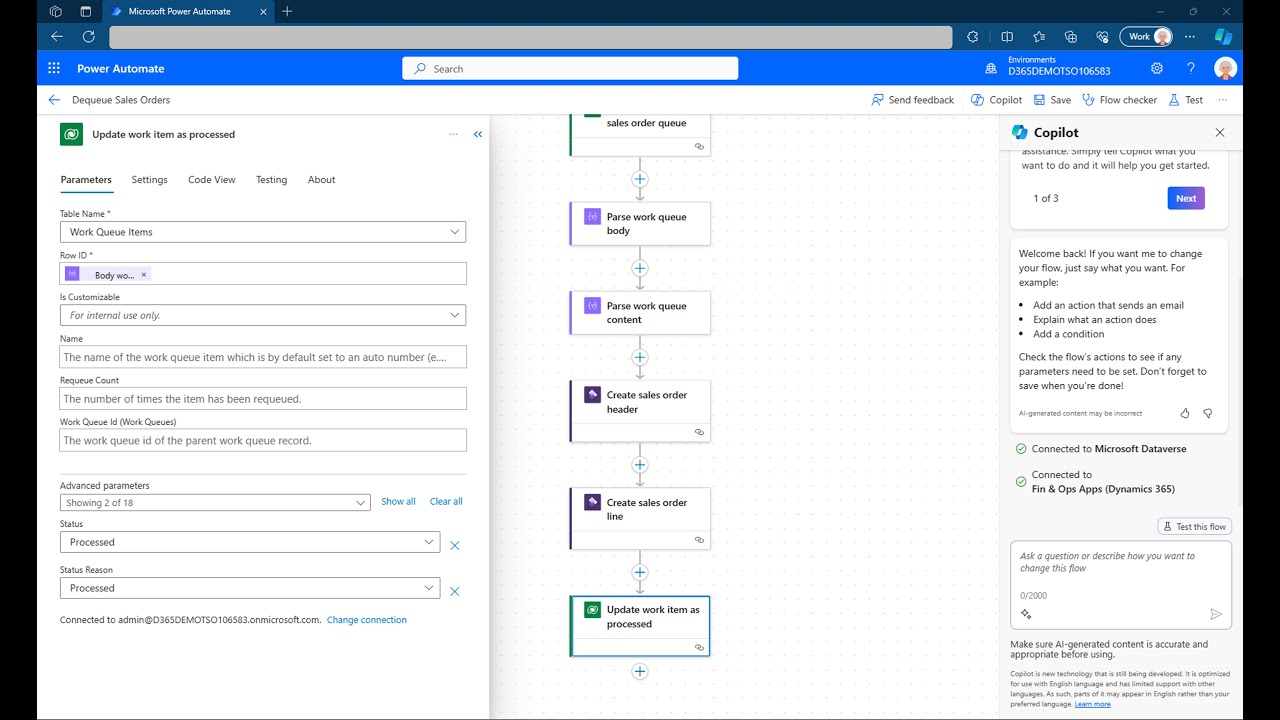Click the Change connection link
Image resolution: width=1280 pixels, height=720 pixels.
(367, 620)
